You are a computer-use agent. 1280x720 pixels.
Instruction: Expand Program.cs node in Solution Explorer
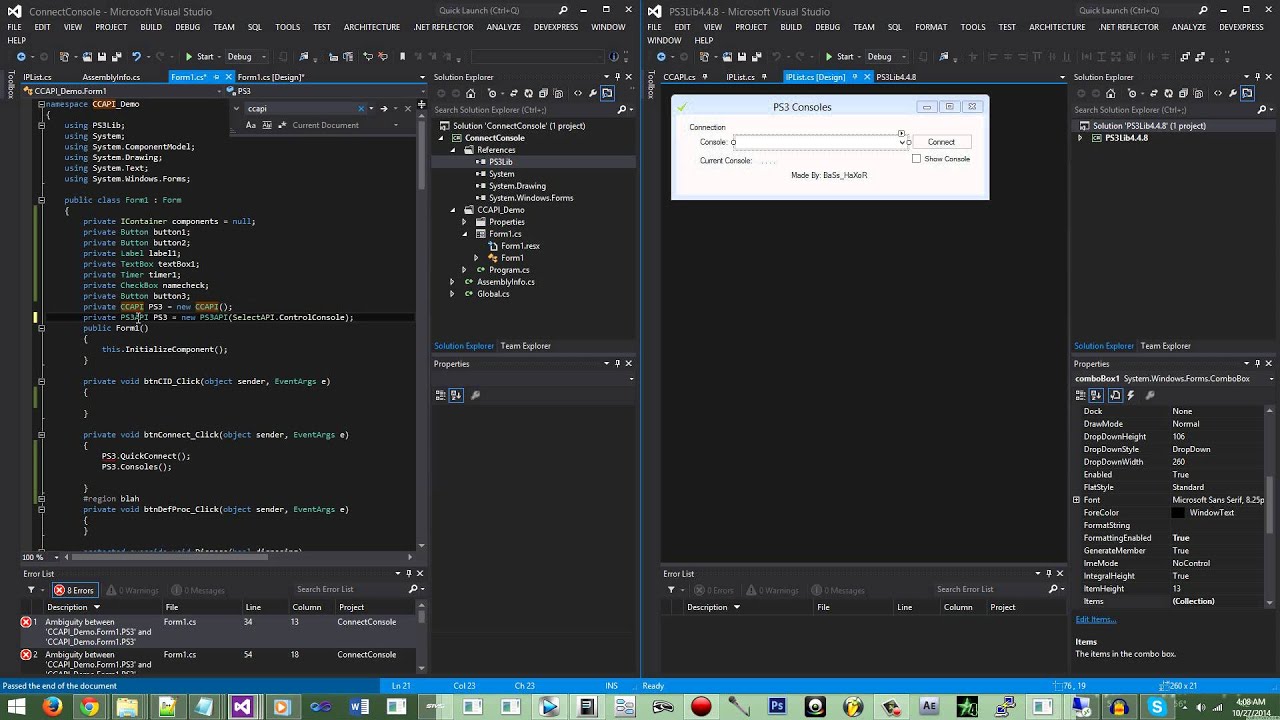pos(464,270)
